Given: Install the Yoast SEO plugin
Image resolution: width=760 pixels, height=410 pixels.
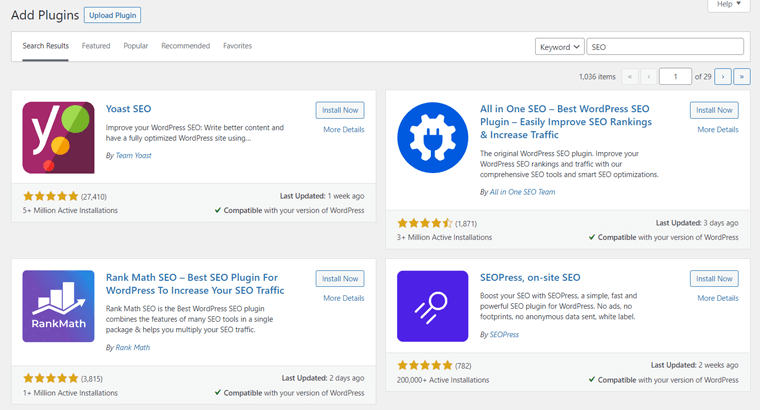Looking at the screenshot, I should (x=340, y=110).
